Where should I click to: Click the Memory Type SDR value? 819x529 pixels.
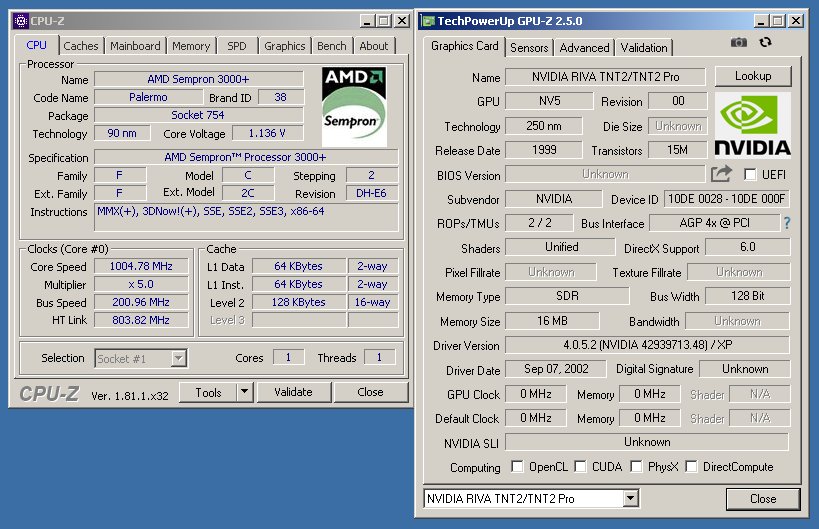click(567, 296)
